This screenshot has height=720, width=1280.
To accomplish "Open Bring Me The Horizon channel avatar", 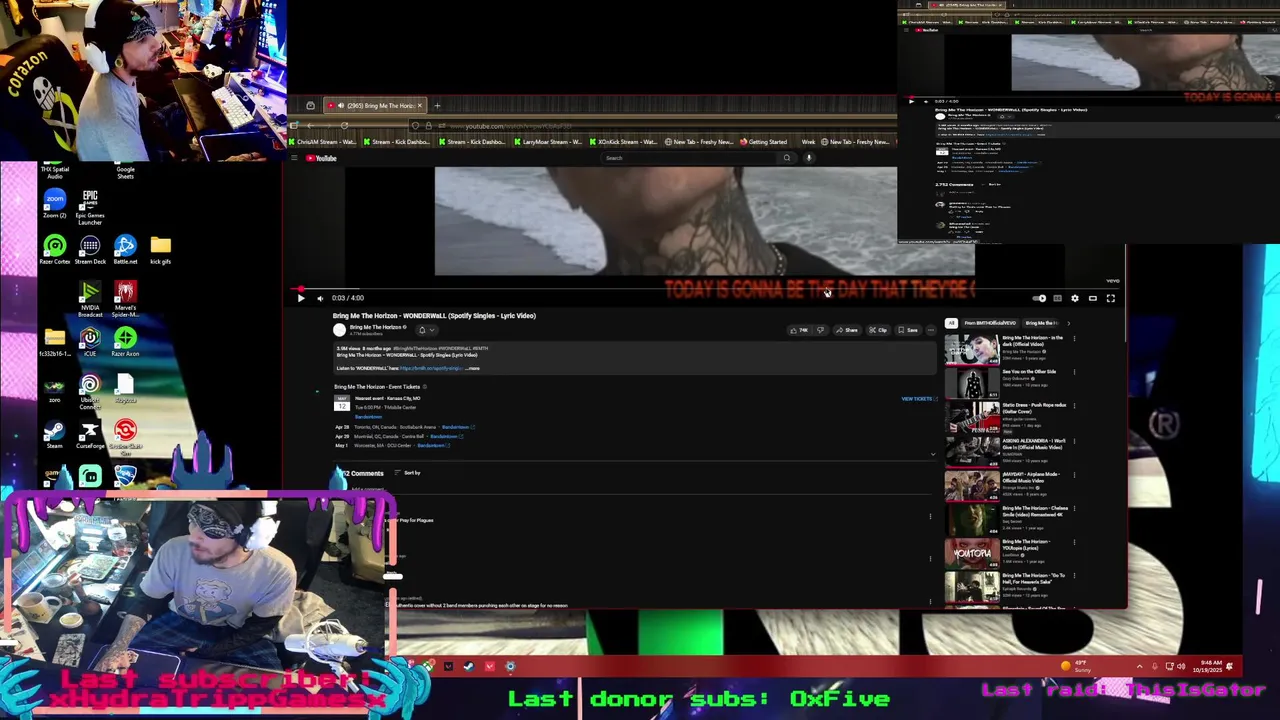I will [339, 330].
